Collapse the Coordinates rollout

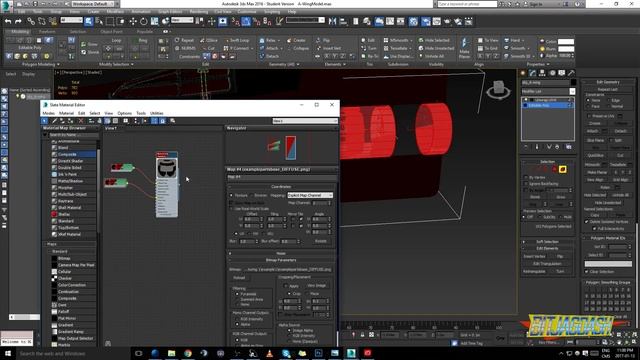(x=281, y=187)
